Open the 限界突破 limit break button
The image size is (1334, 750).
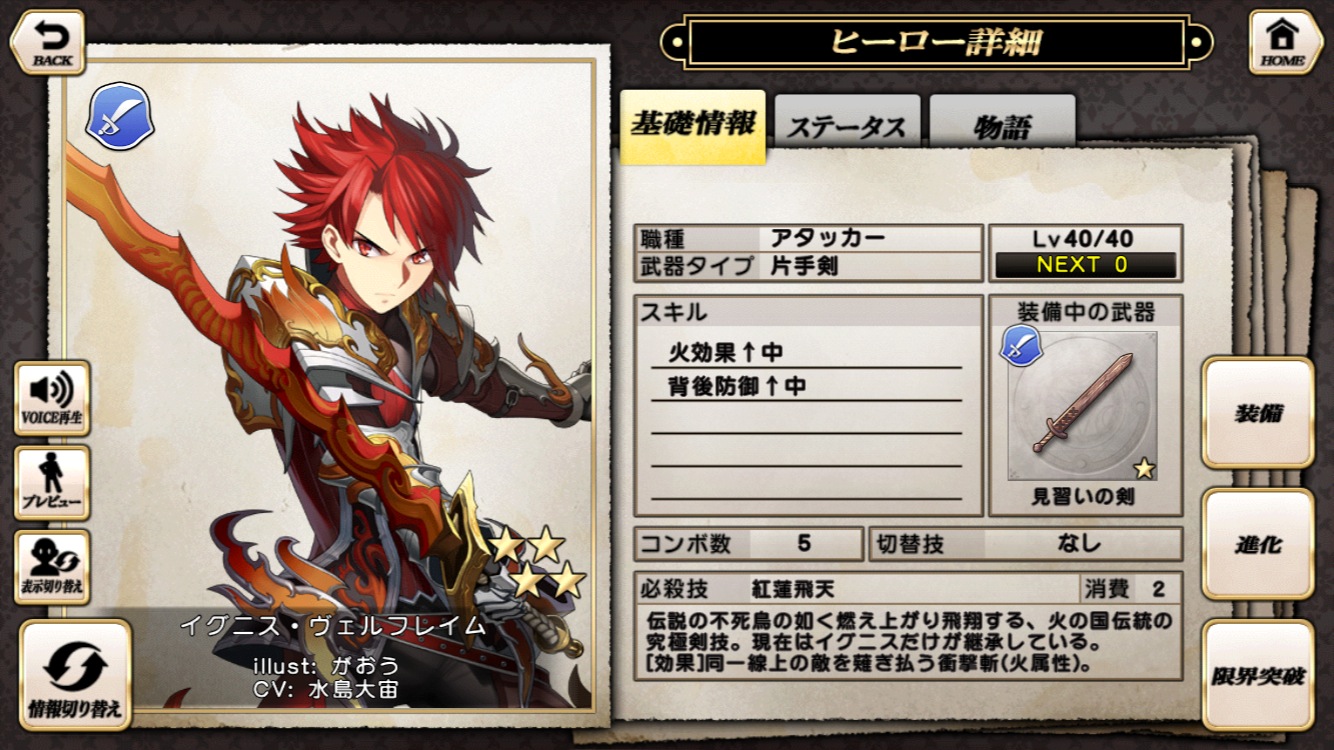1258,675
